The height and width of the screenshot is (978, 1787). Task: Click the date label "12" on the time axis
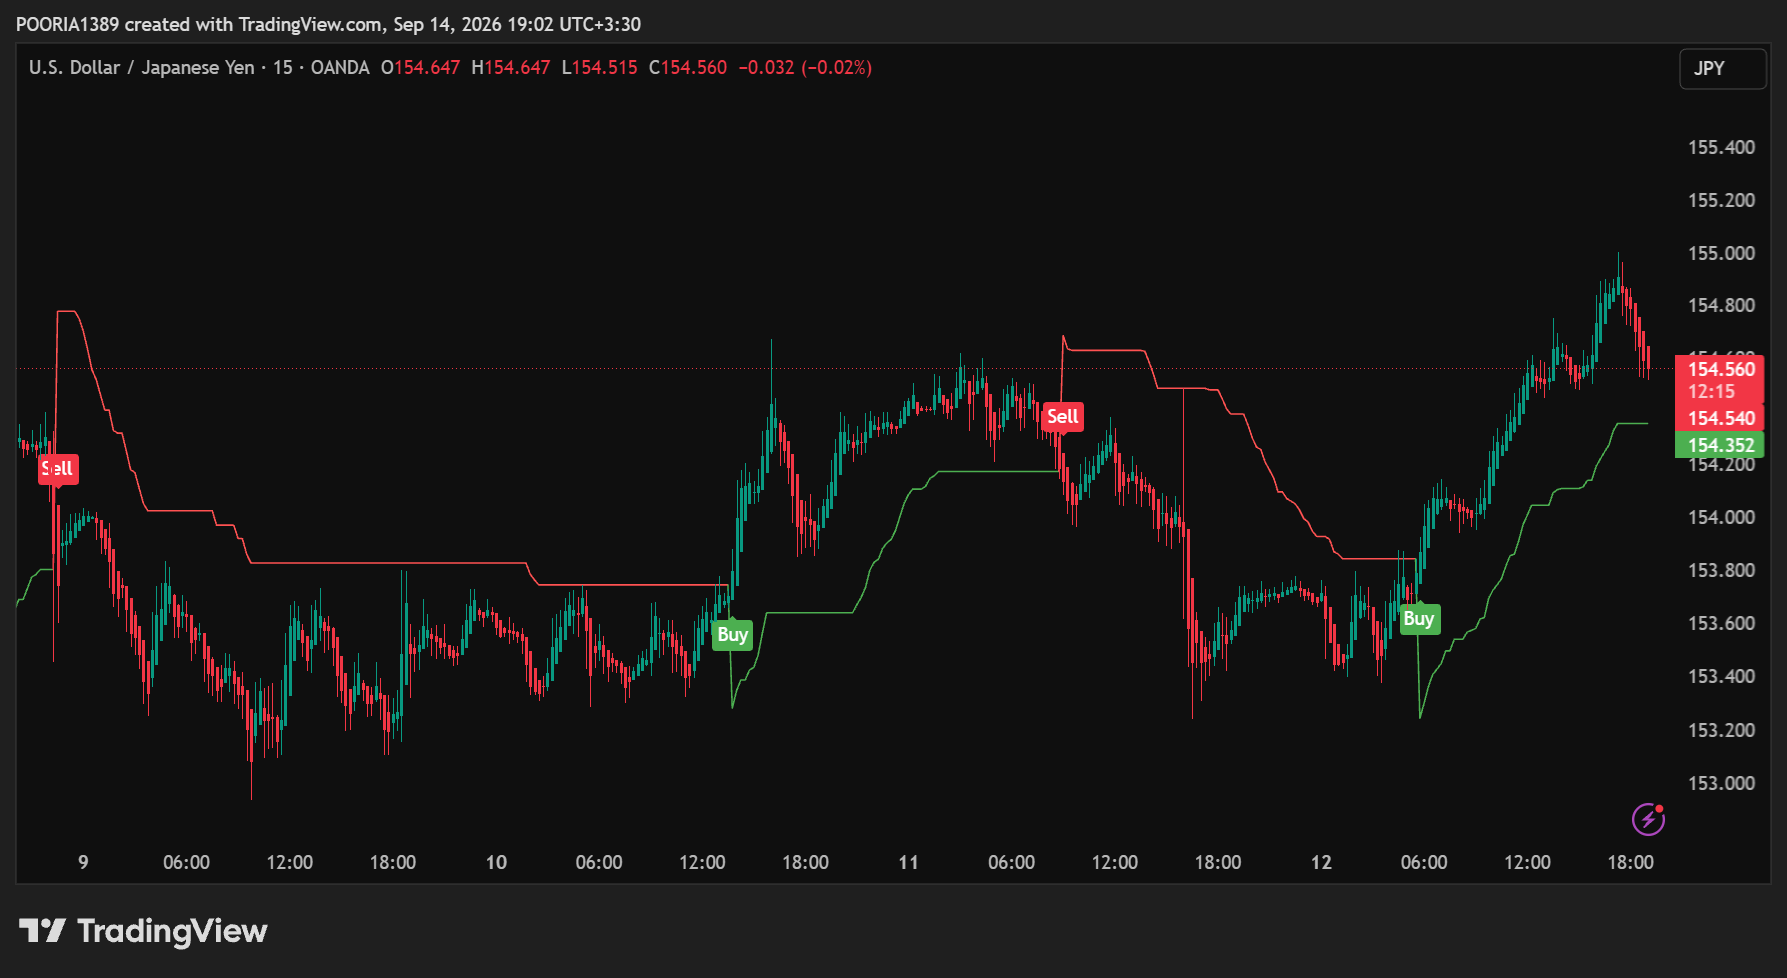[1321, 862]
